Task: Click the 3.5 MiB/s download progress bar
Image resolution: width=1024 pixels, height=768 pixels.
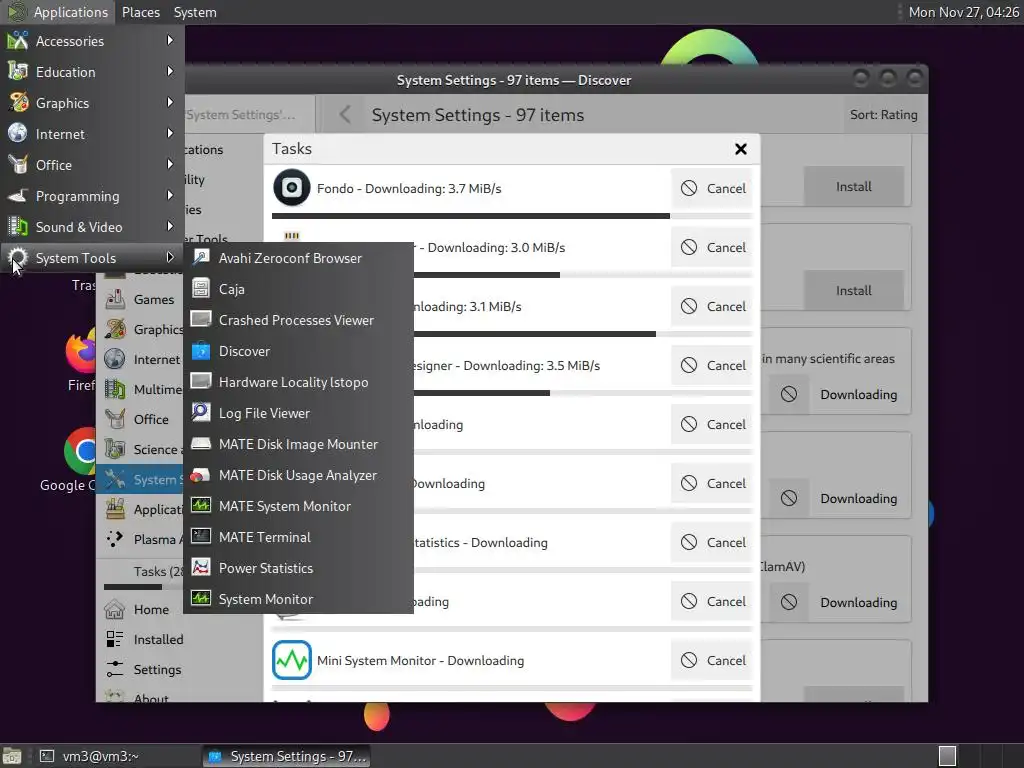Action: pyautogui.click(x=583, y=393)
